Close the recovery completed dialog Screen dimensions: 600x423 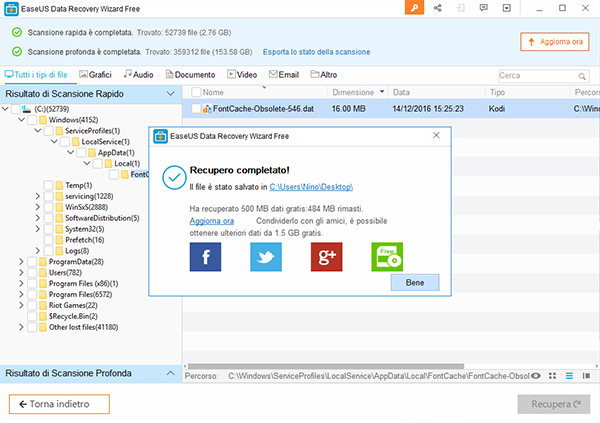pos(436,135)
